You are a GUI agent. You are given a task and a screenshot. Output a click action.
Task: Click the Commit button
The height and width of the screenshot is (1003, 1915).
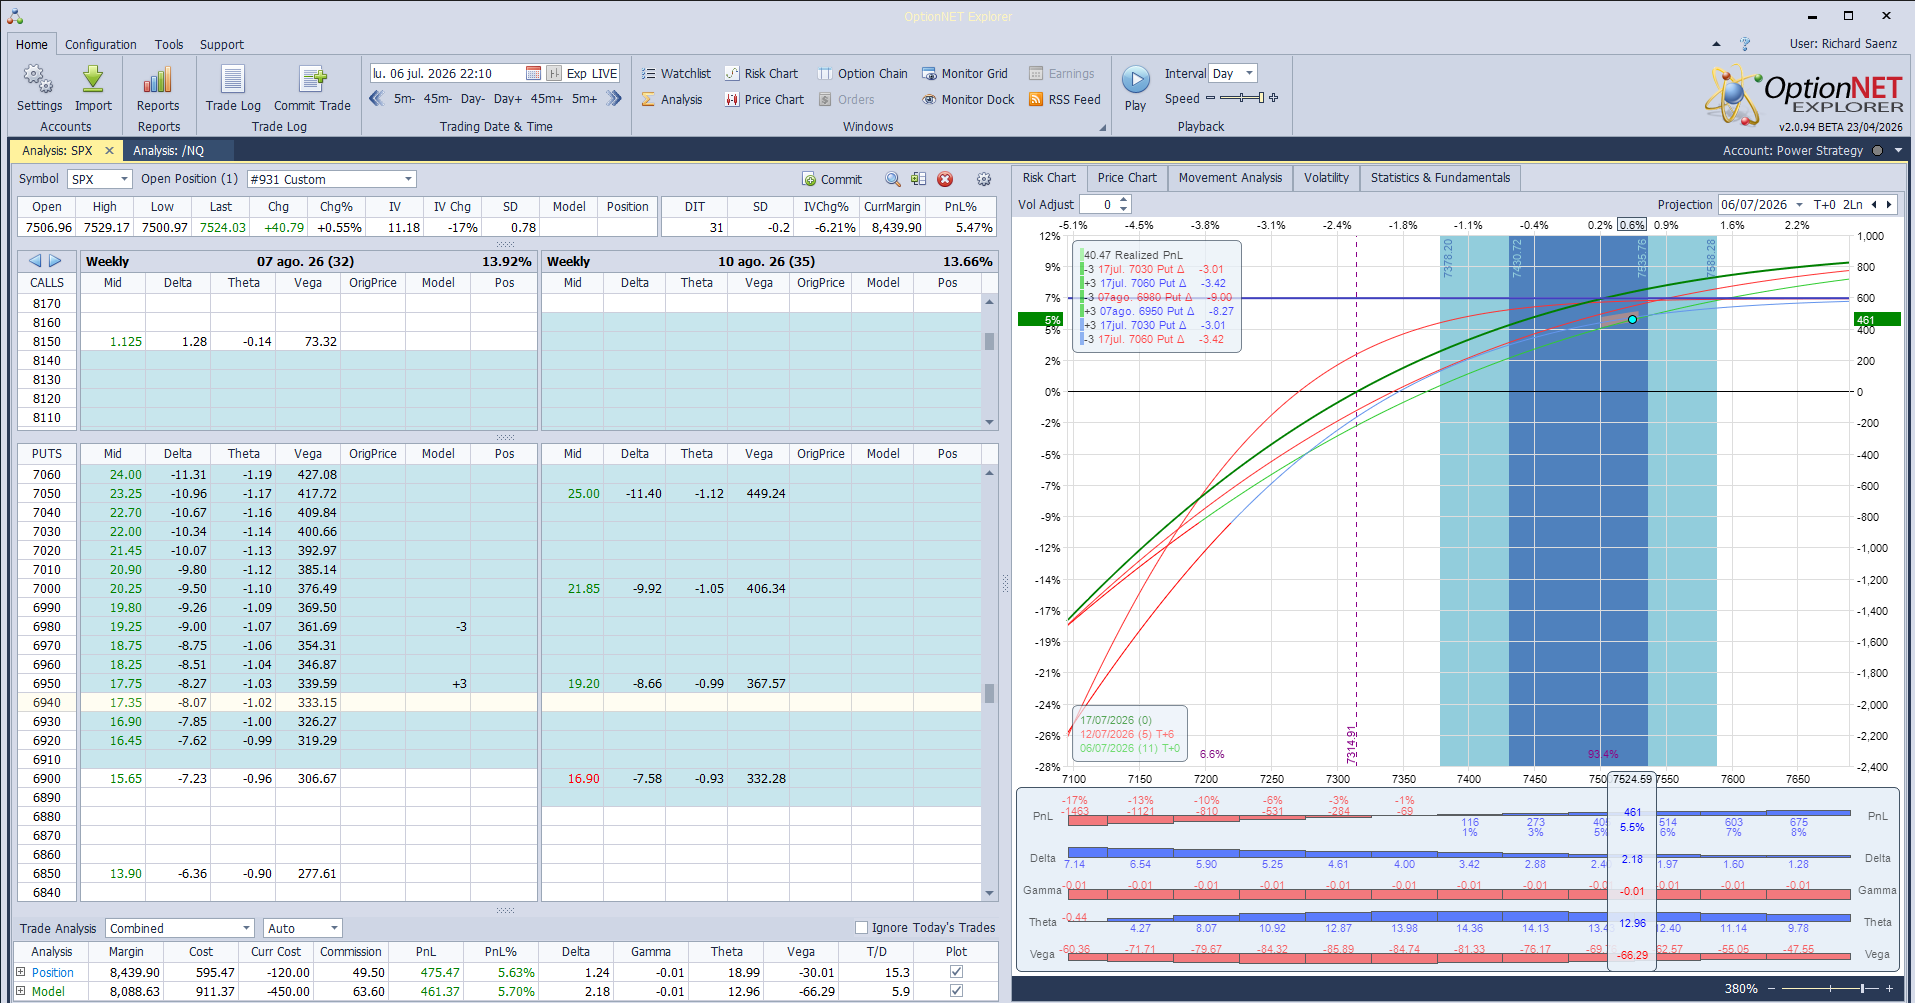(x=832, y=180)
